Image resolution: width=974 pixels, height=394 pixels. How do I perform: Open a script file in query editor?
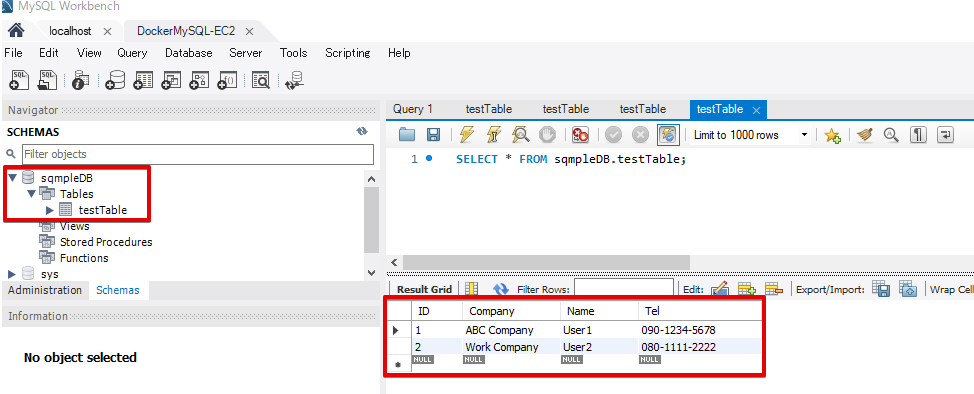point(407,134)
